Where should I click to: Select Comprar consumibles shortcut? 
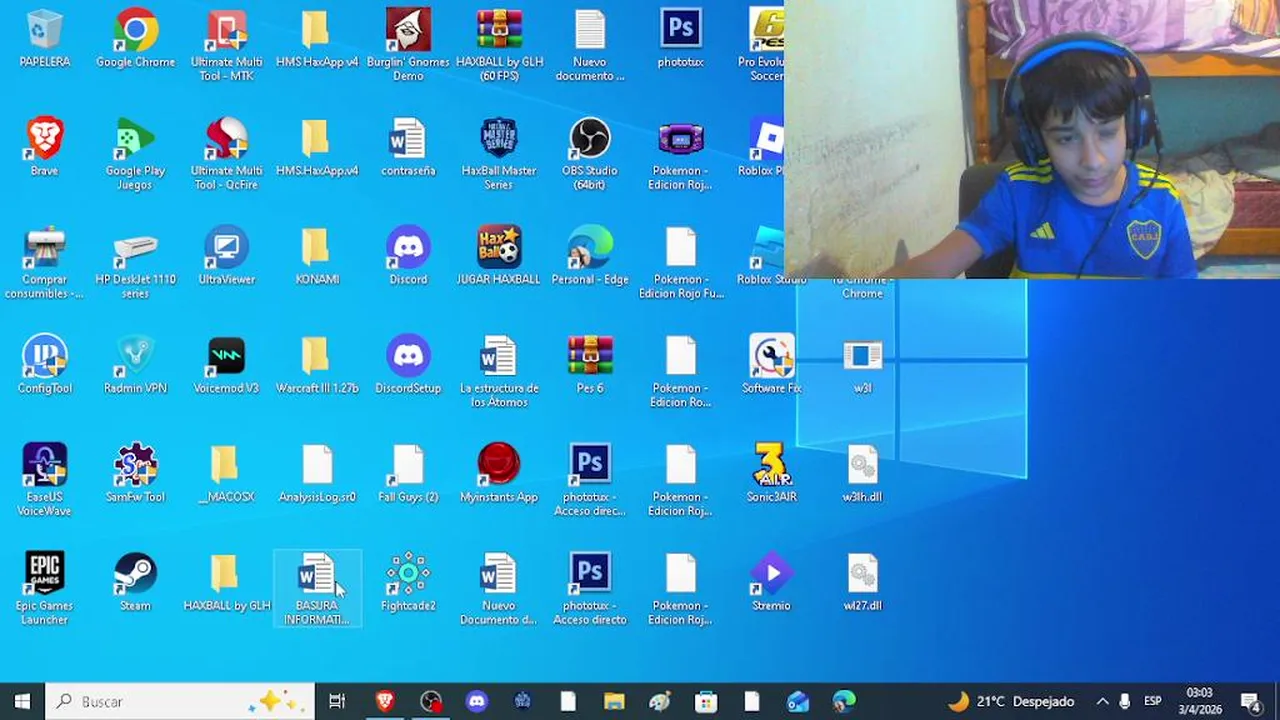(x=45, y=264)
